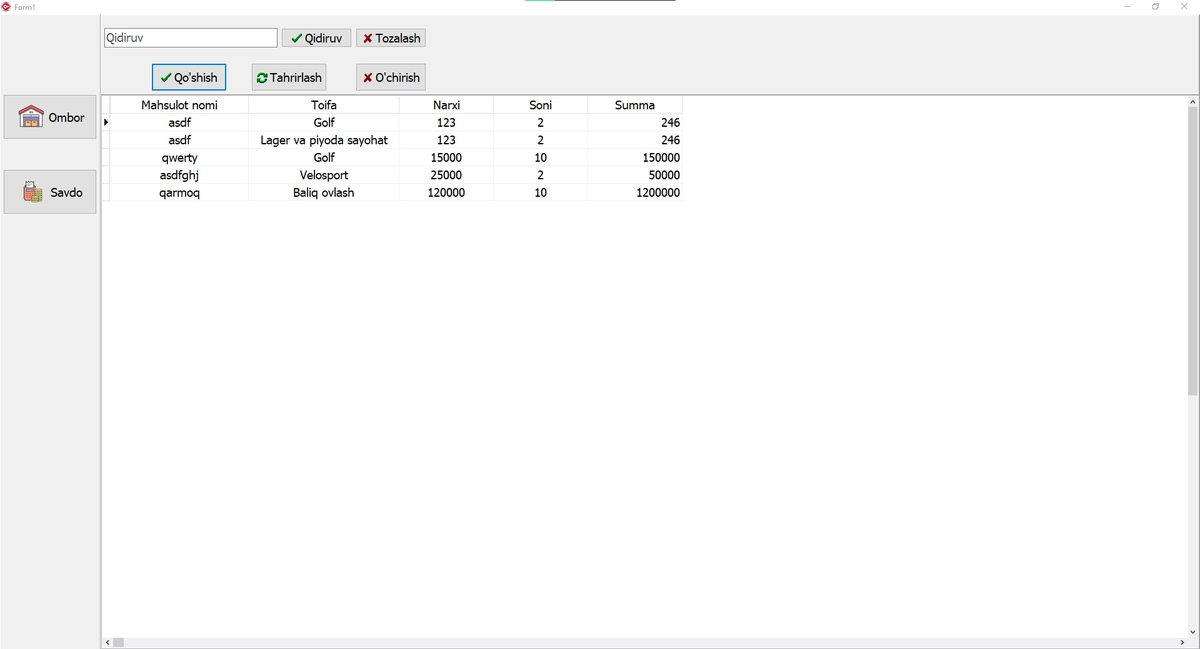The height and width of the screenshot is (649, 1200).
Task: Open the Ombor warehouse section
Action: 50,117
